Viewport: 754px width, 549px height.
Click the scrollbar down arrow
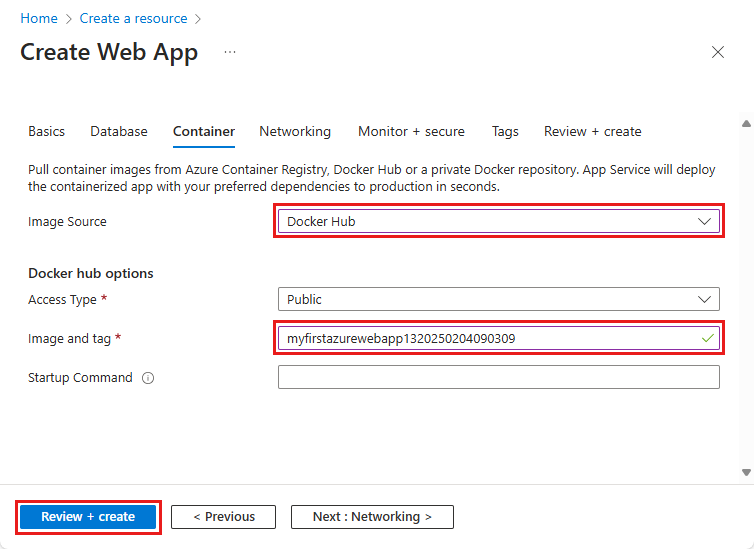click(745, 471)
